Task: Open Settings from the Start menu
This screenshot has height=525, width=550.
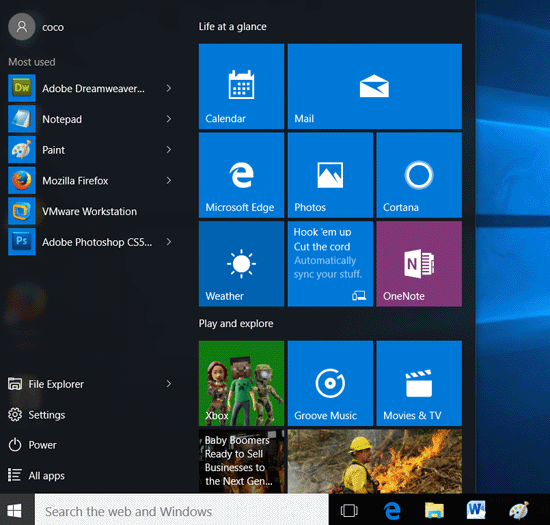Action: [x=36, y=415]
